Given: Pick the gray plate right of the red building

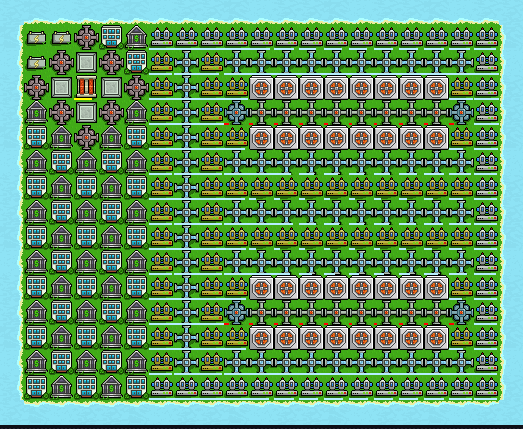Looking at the screenshot, I should click(x=111, y=87).
